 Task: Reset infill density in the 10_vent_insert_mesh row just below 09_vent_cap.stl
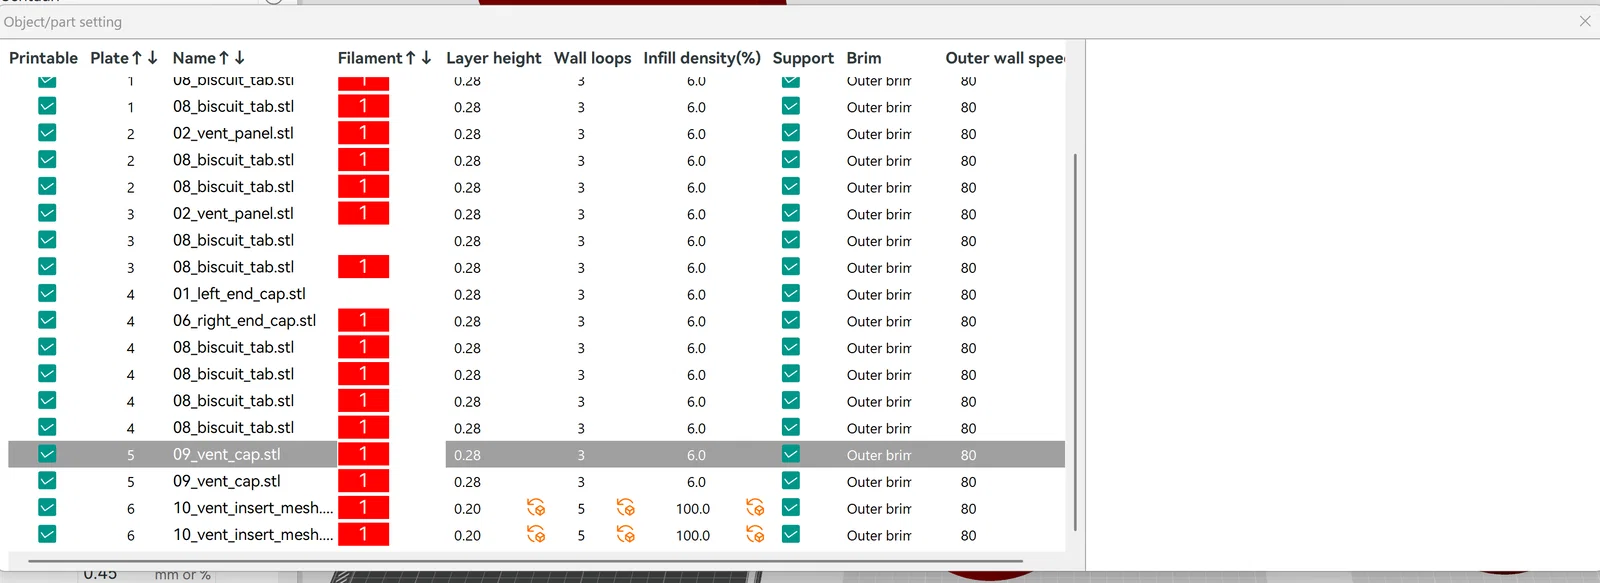[755, 507]
